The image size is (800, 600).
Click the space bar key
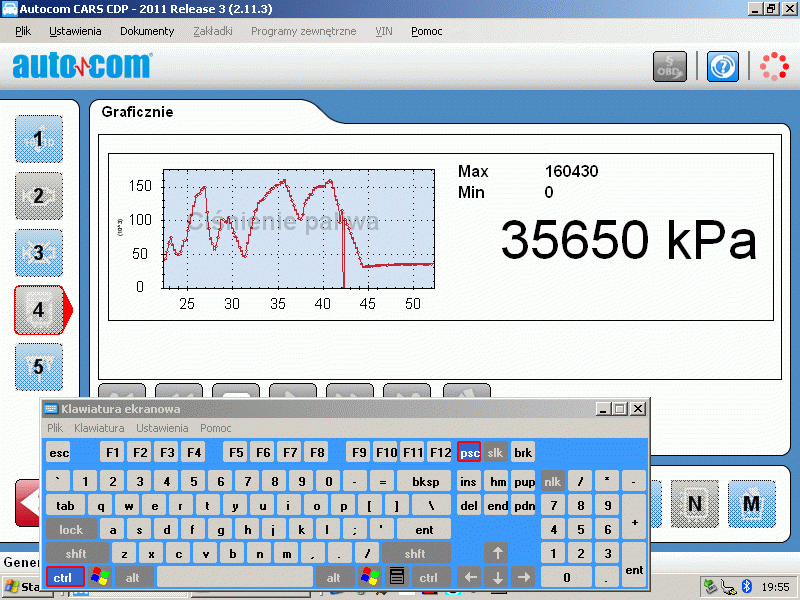(235, 577)
